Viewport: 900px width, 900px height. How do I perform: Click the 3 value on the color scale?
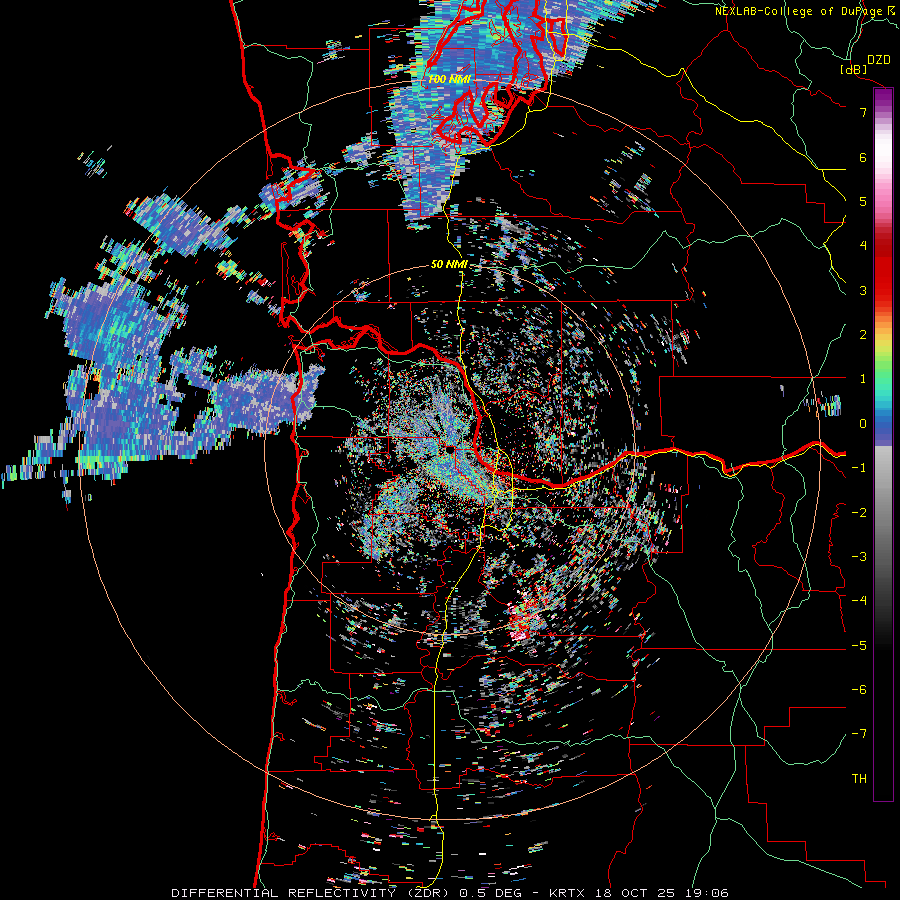click(863, 290)
